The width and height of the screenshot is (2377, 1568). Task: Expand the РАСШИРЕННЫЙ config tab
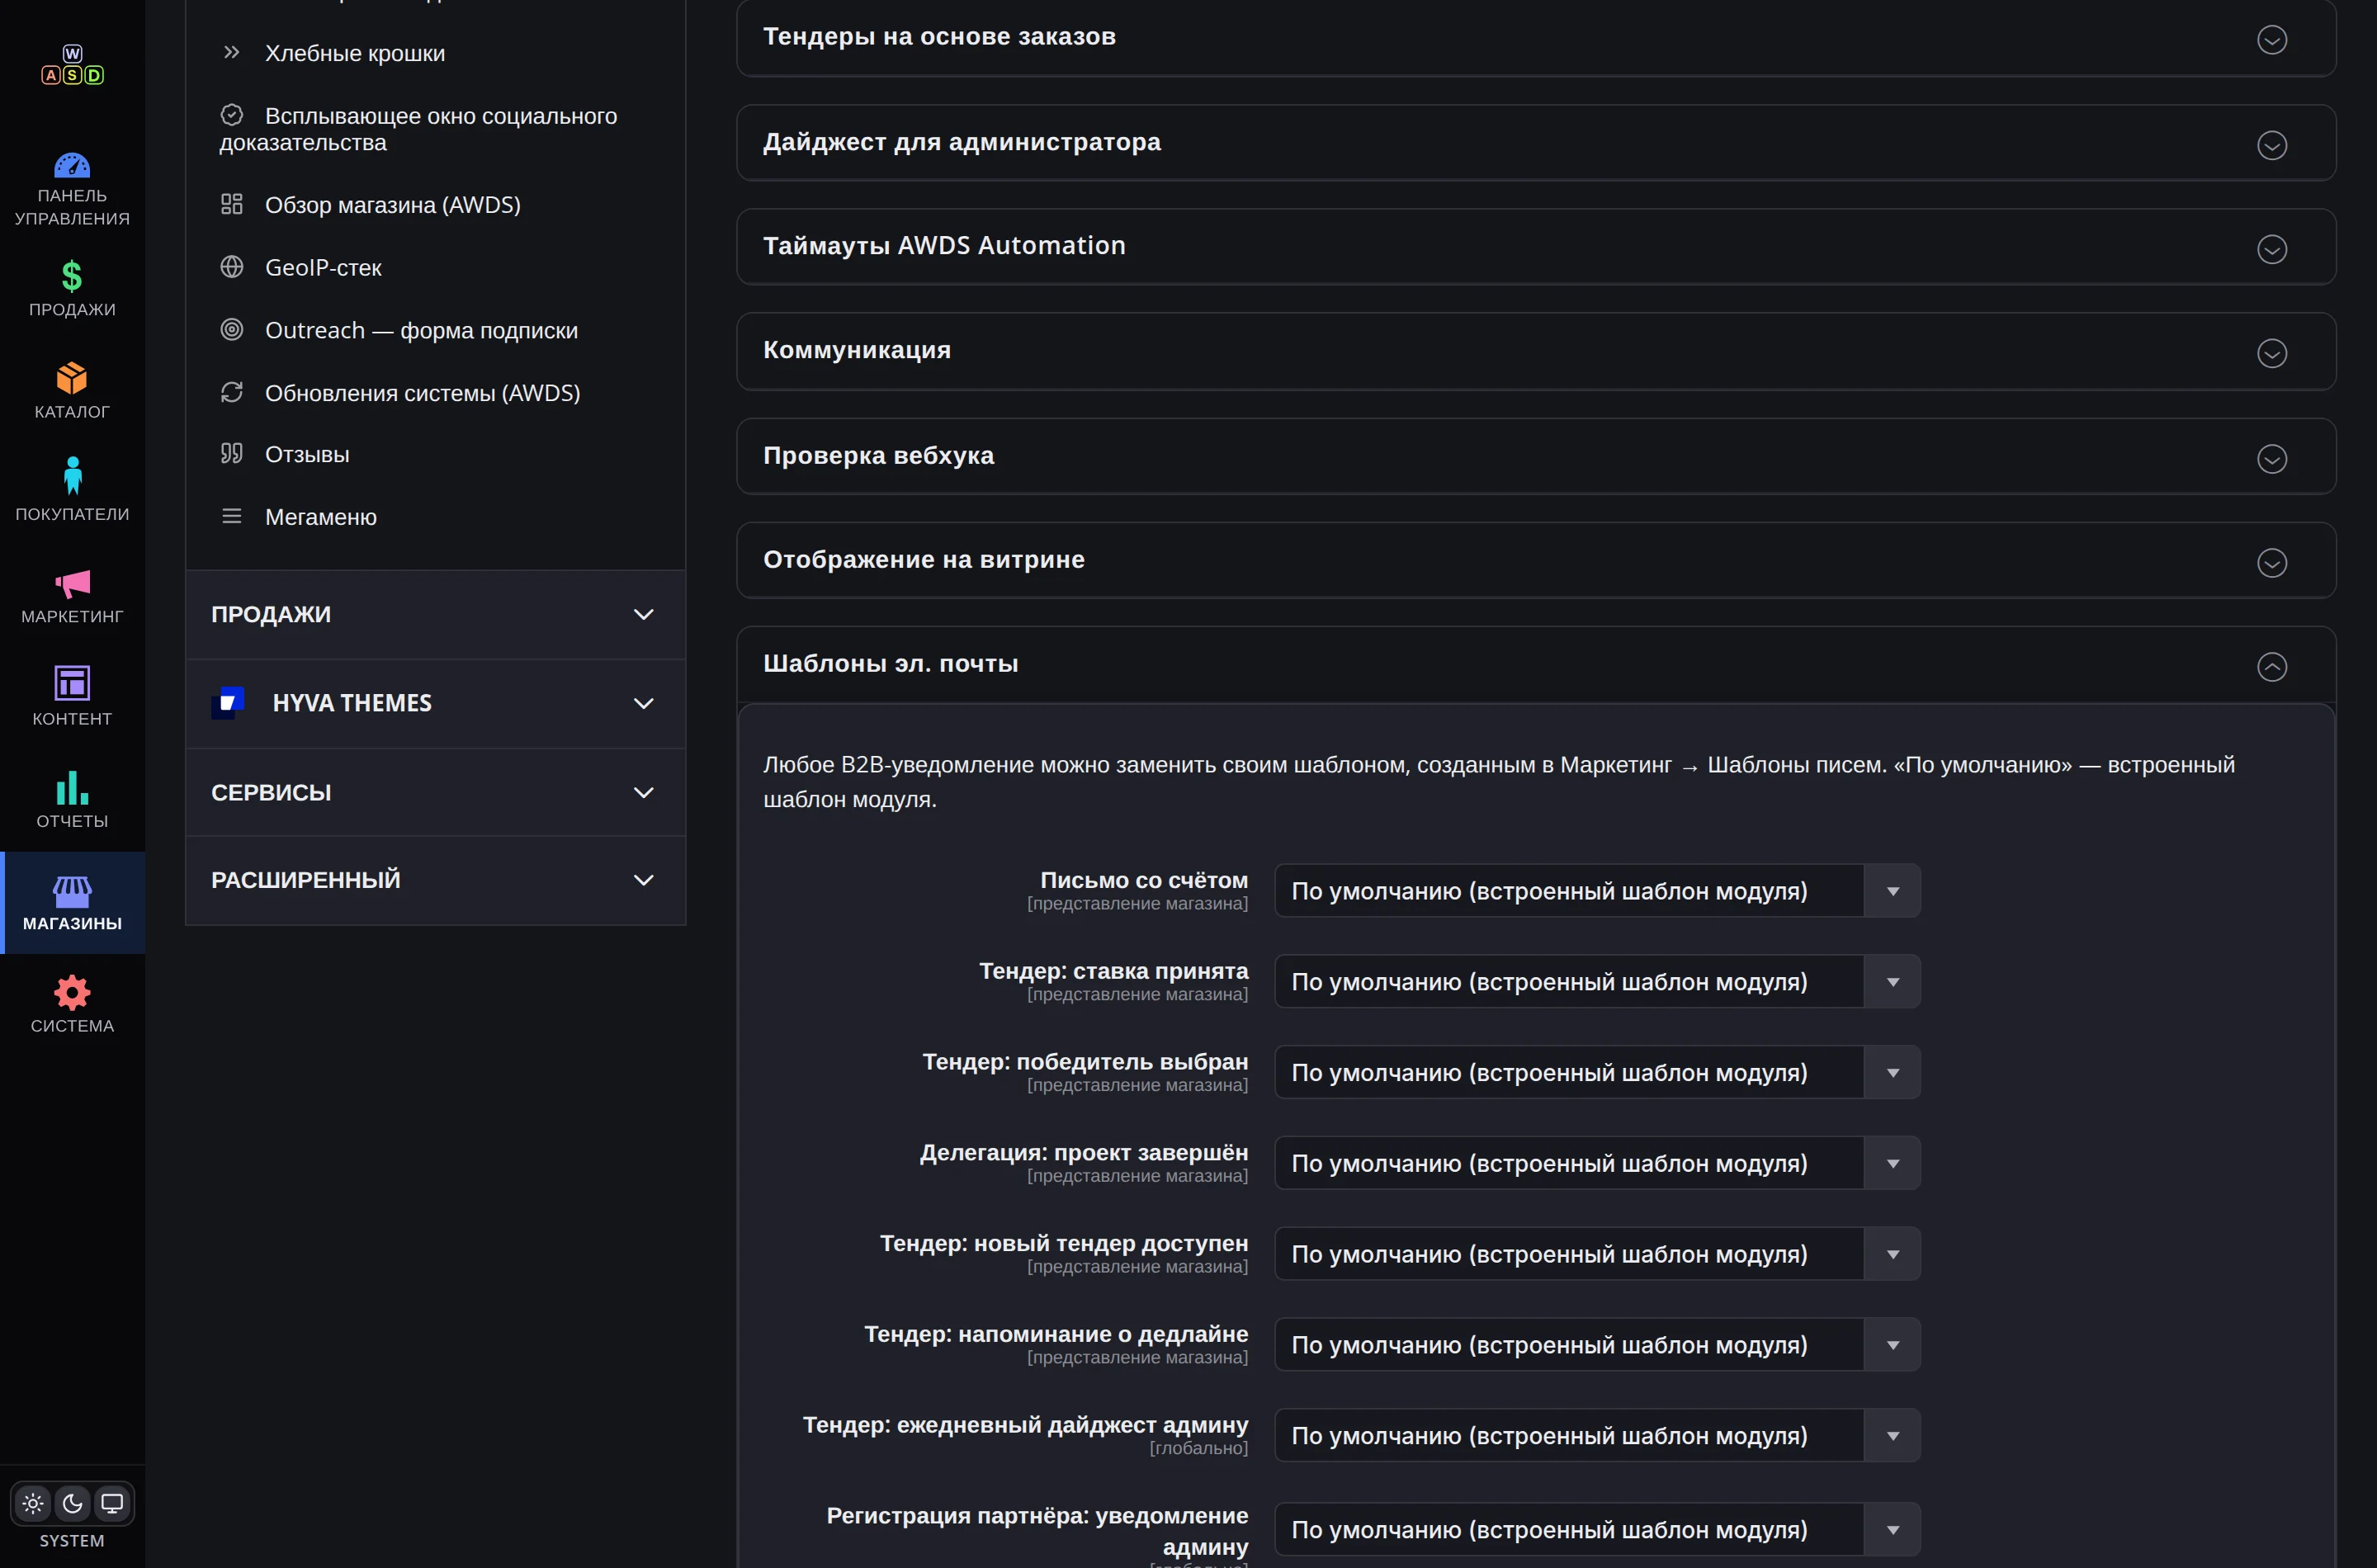(435, 880)
